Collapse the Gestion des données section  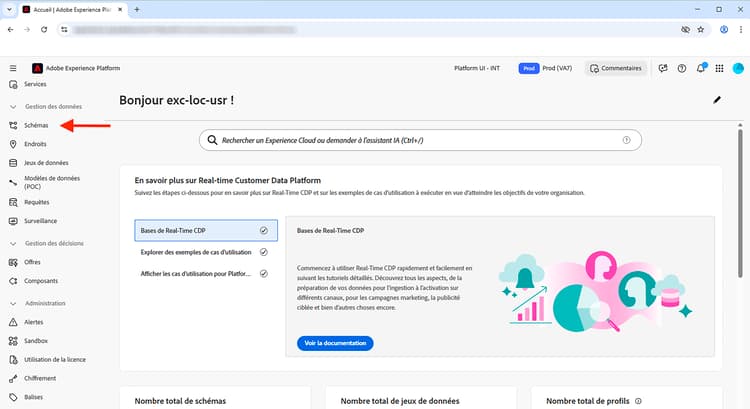[13, 107]
